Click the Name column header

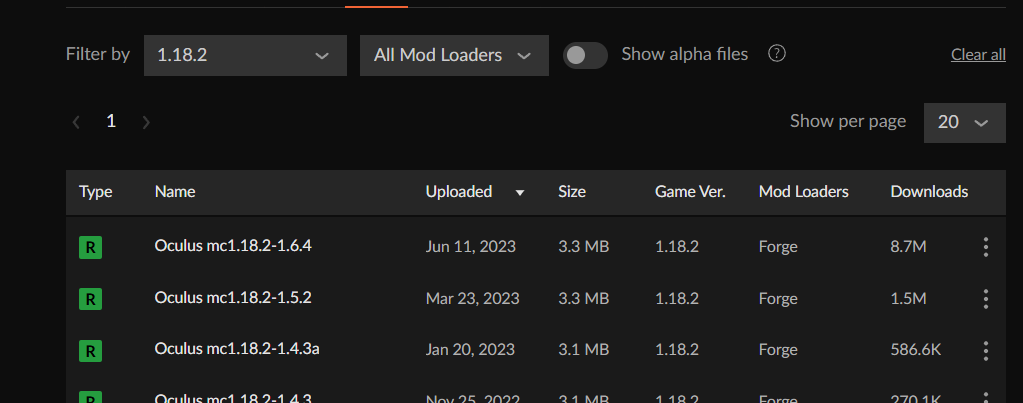pos(175,192)
